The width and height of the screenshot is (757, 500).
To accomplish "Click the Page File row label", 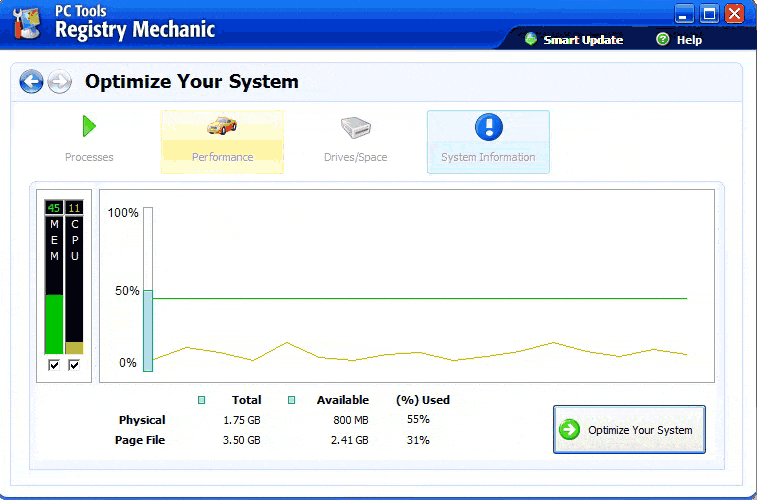I will click(x=140, y=440).
